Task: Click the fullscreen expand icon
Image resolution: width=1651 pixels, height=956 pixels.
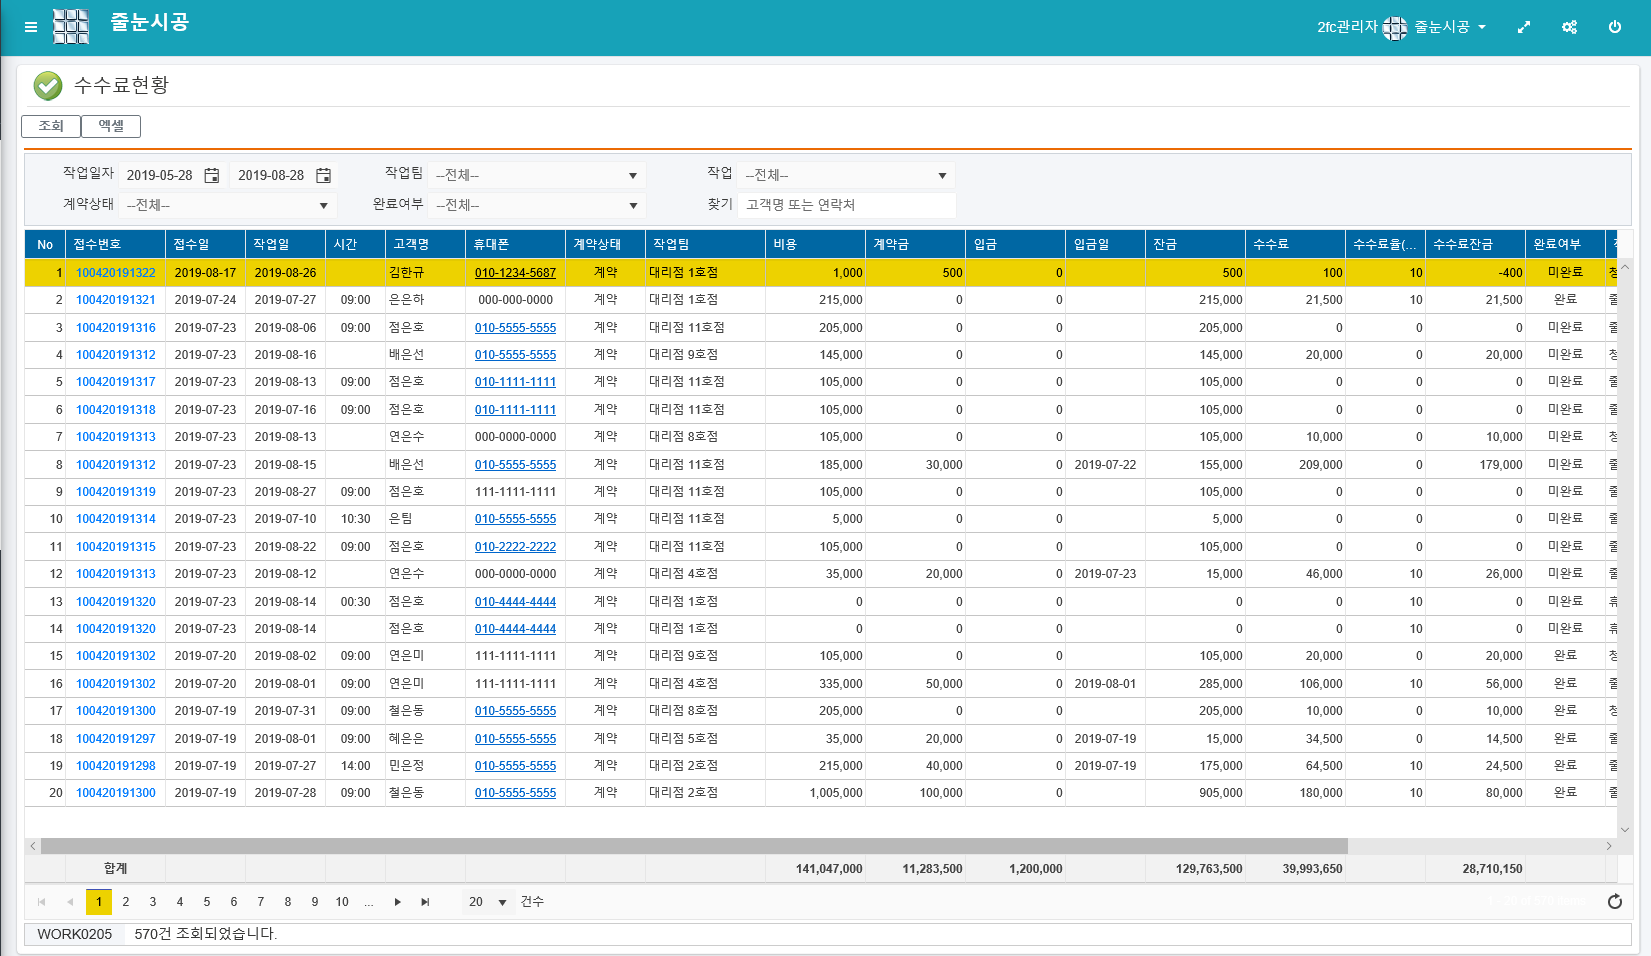Action: pyautogui.click(x=1524, y=27)
